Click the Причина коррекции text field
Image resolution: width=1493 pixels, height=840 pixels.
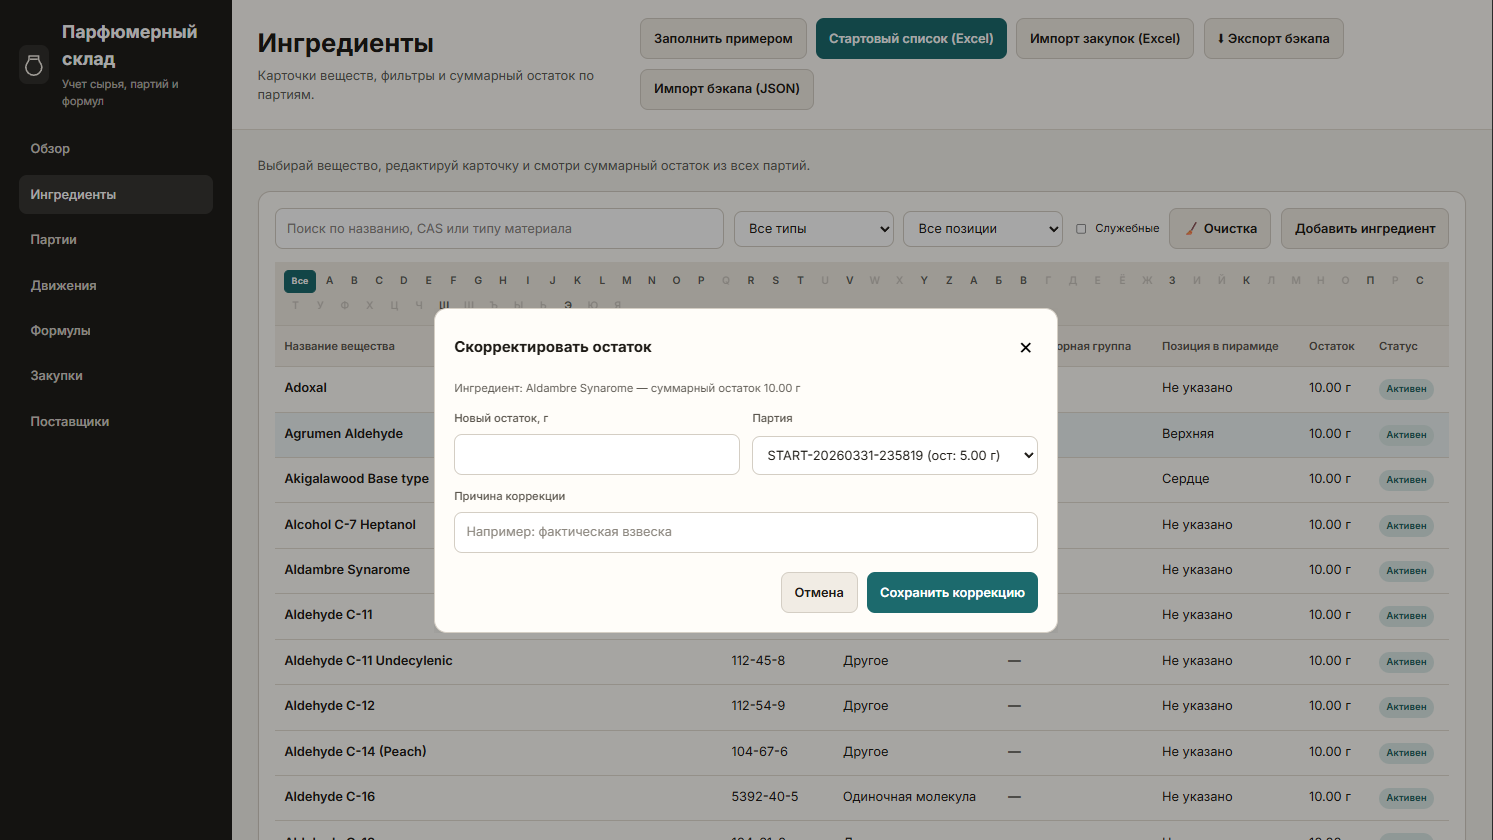point(745,533)
